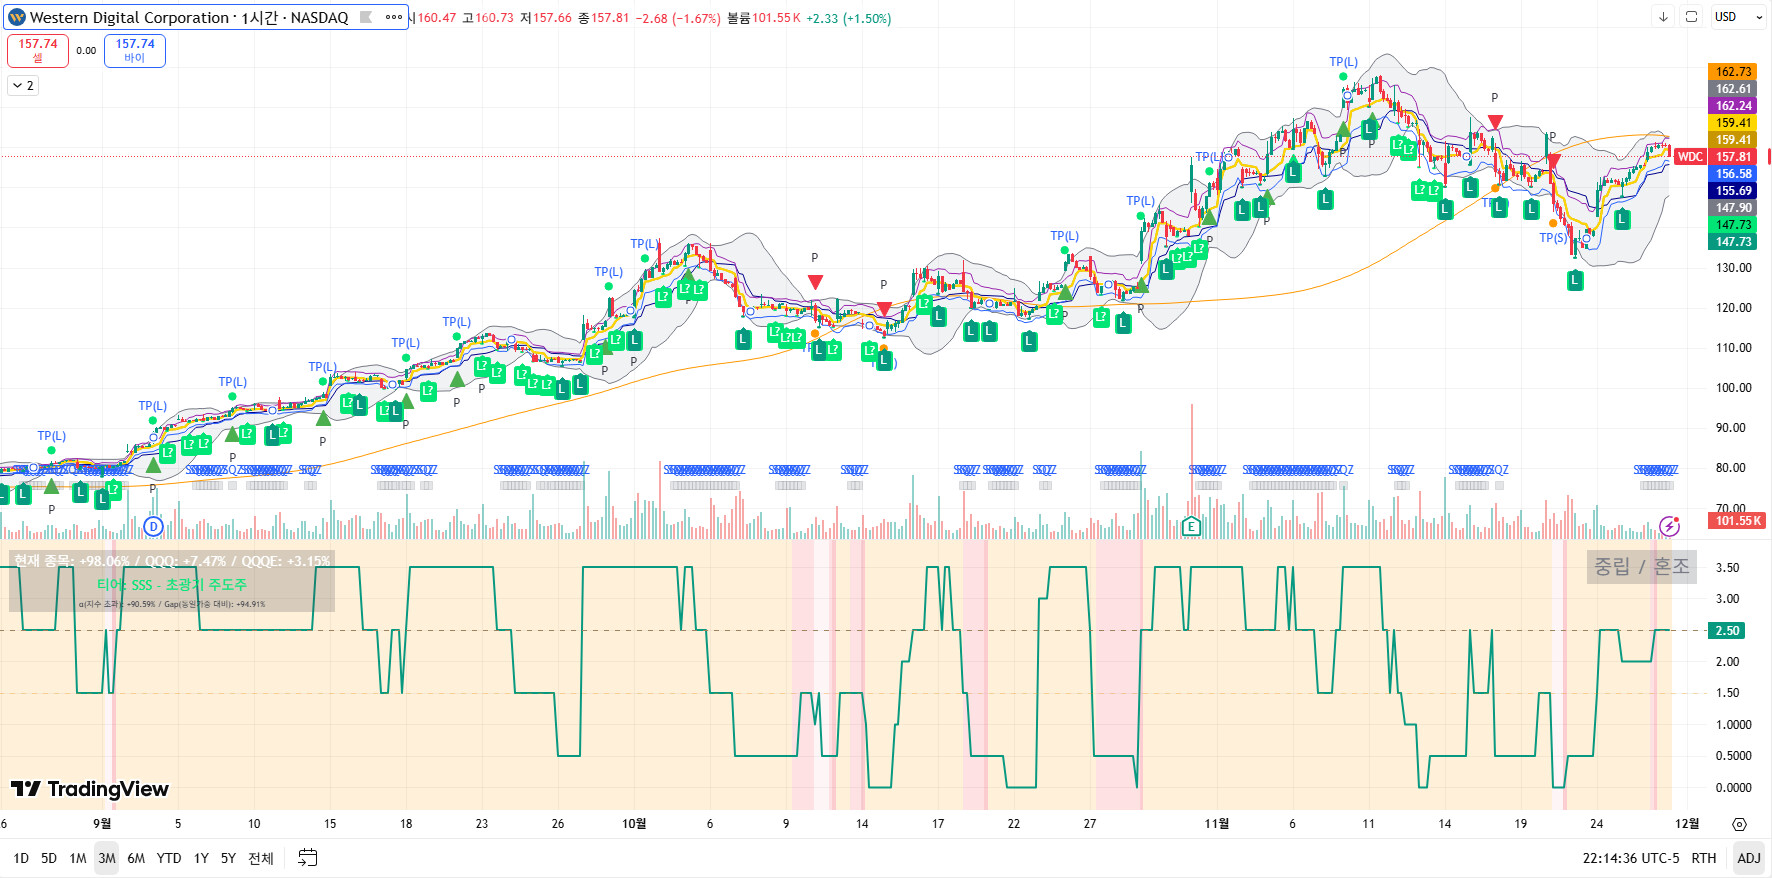Screen dimensions: 1772x878
Task: Open time axis settings gear icon
Action: pos(1739,824)
